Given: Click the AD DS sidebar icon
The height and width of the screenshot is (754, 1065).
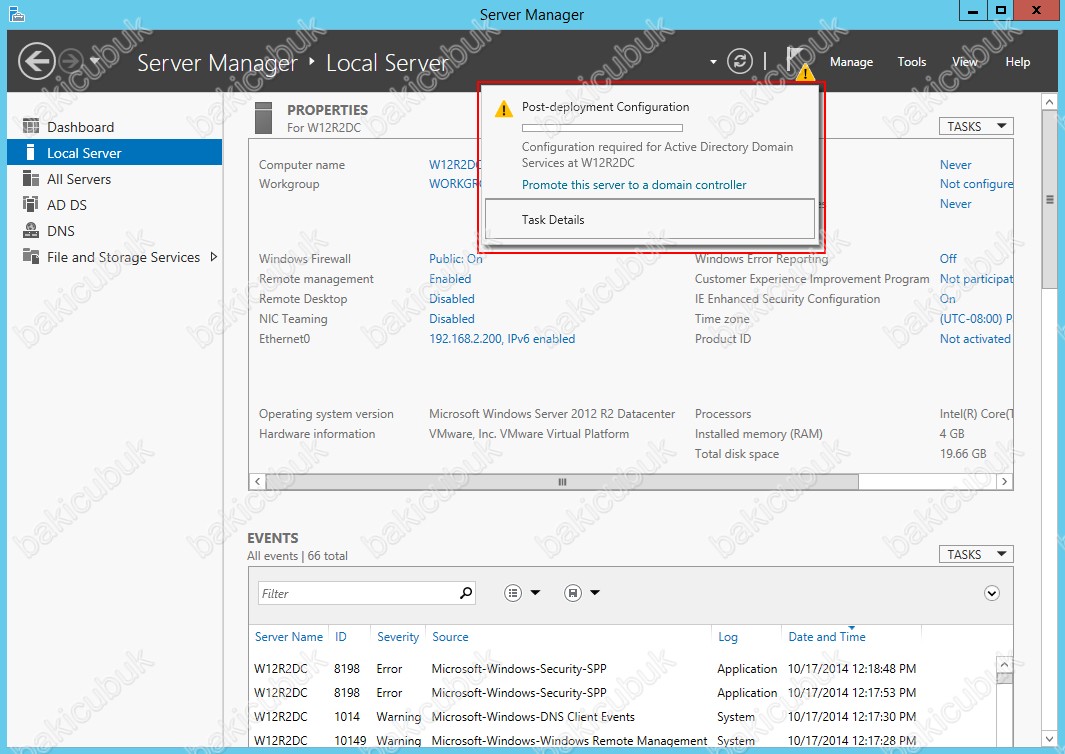Looking at the screenshot, I should tap(31, 204).
